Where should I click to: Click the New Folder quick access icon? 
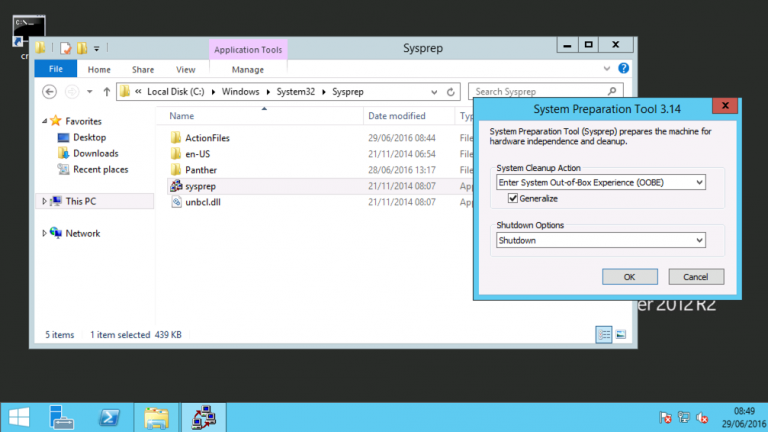(x=82, y=48)
